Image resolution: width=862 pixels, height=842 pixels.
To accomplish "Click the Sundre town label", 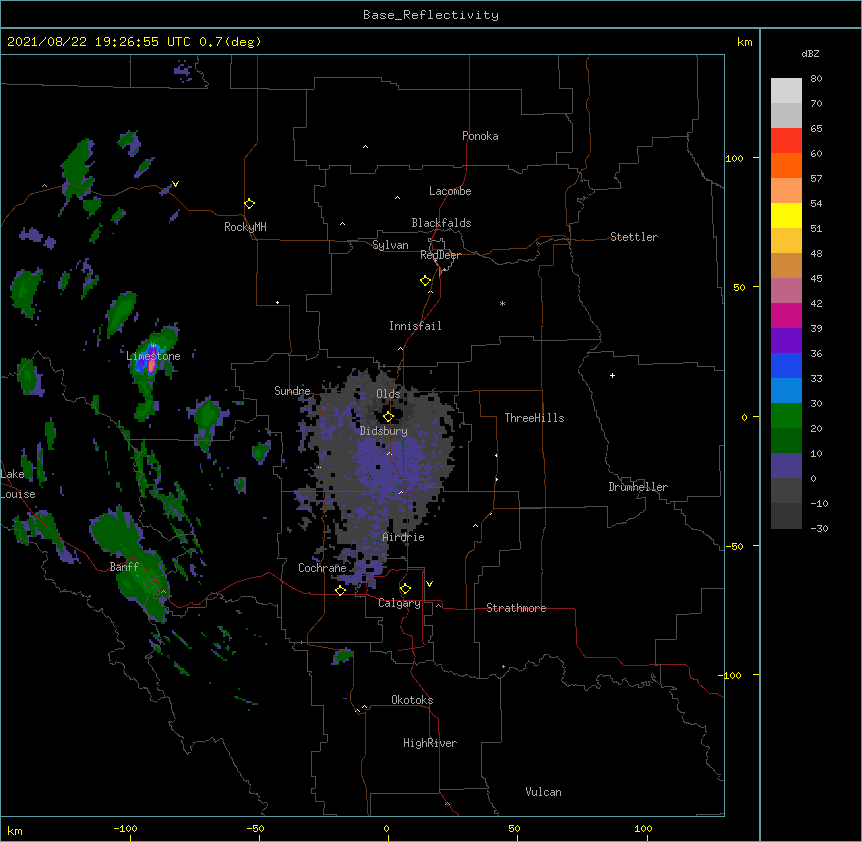I will coord(292,391).
